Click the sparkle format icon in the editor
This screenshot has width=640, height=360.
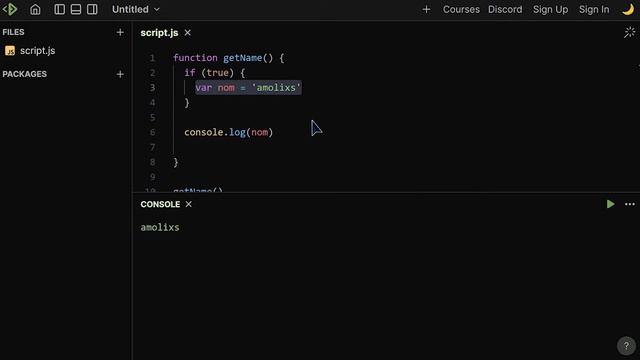629,32
